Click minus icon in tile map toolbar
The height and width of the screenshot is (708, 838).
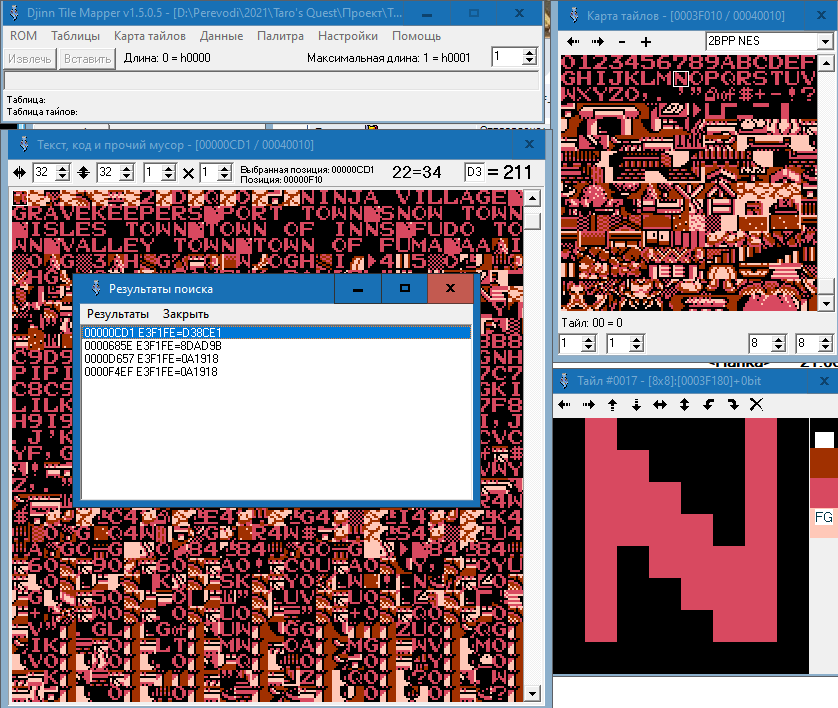tap(622, 41)
